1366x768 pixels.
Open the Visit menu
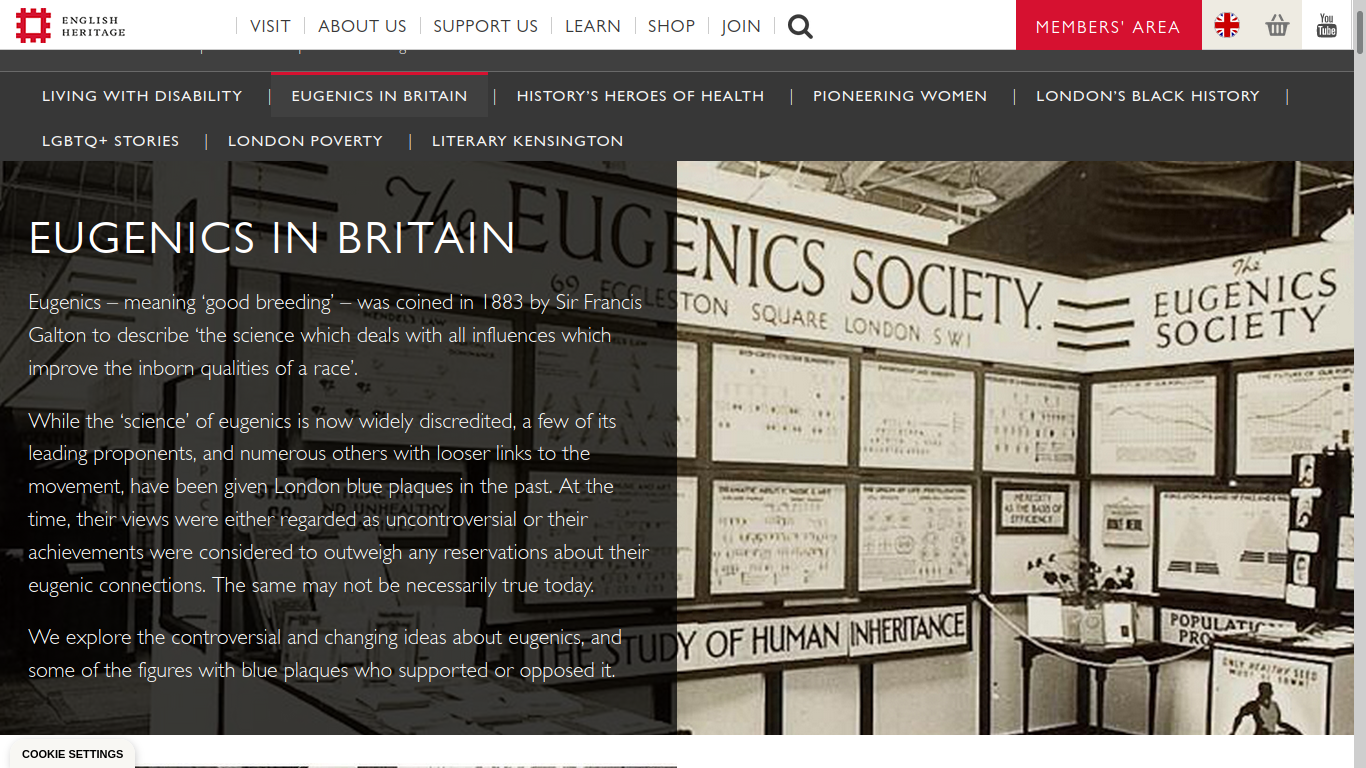(x=270, y=26)
